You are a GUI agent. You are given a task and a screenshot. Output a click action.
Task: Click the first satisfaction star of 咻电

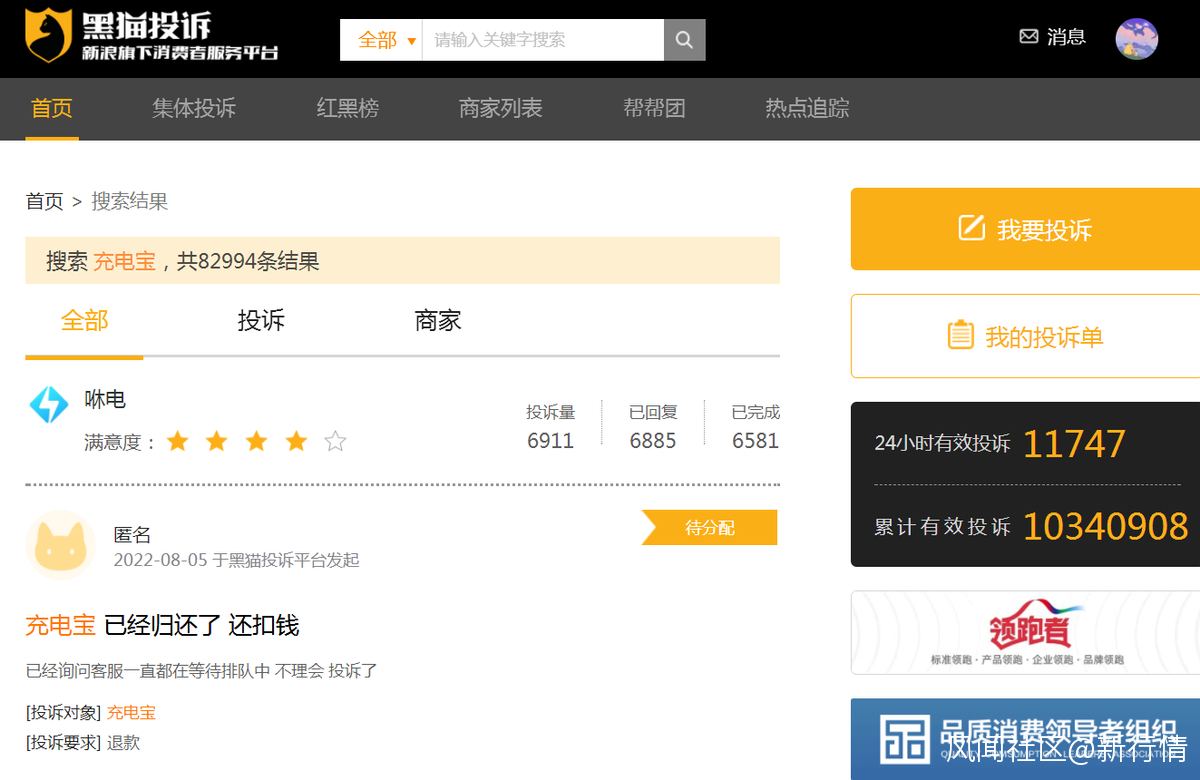tap(178, 441)
